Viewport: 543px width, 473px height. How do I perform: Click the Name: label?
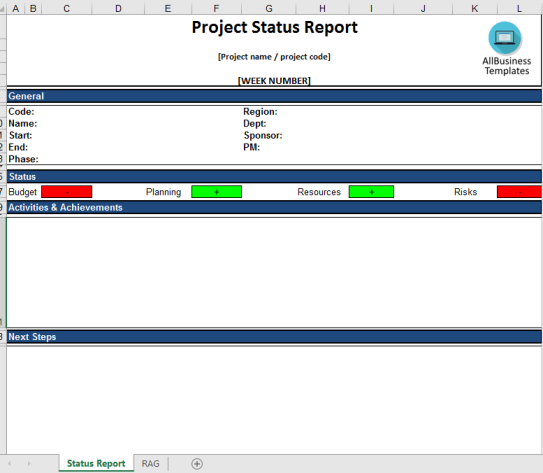click(x=23, y=124)
